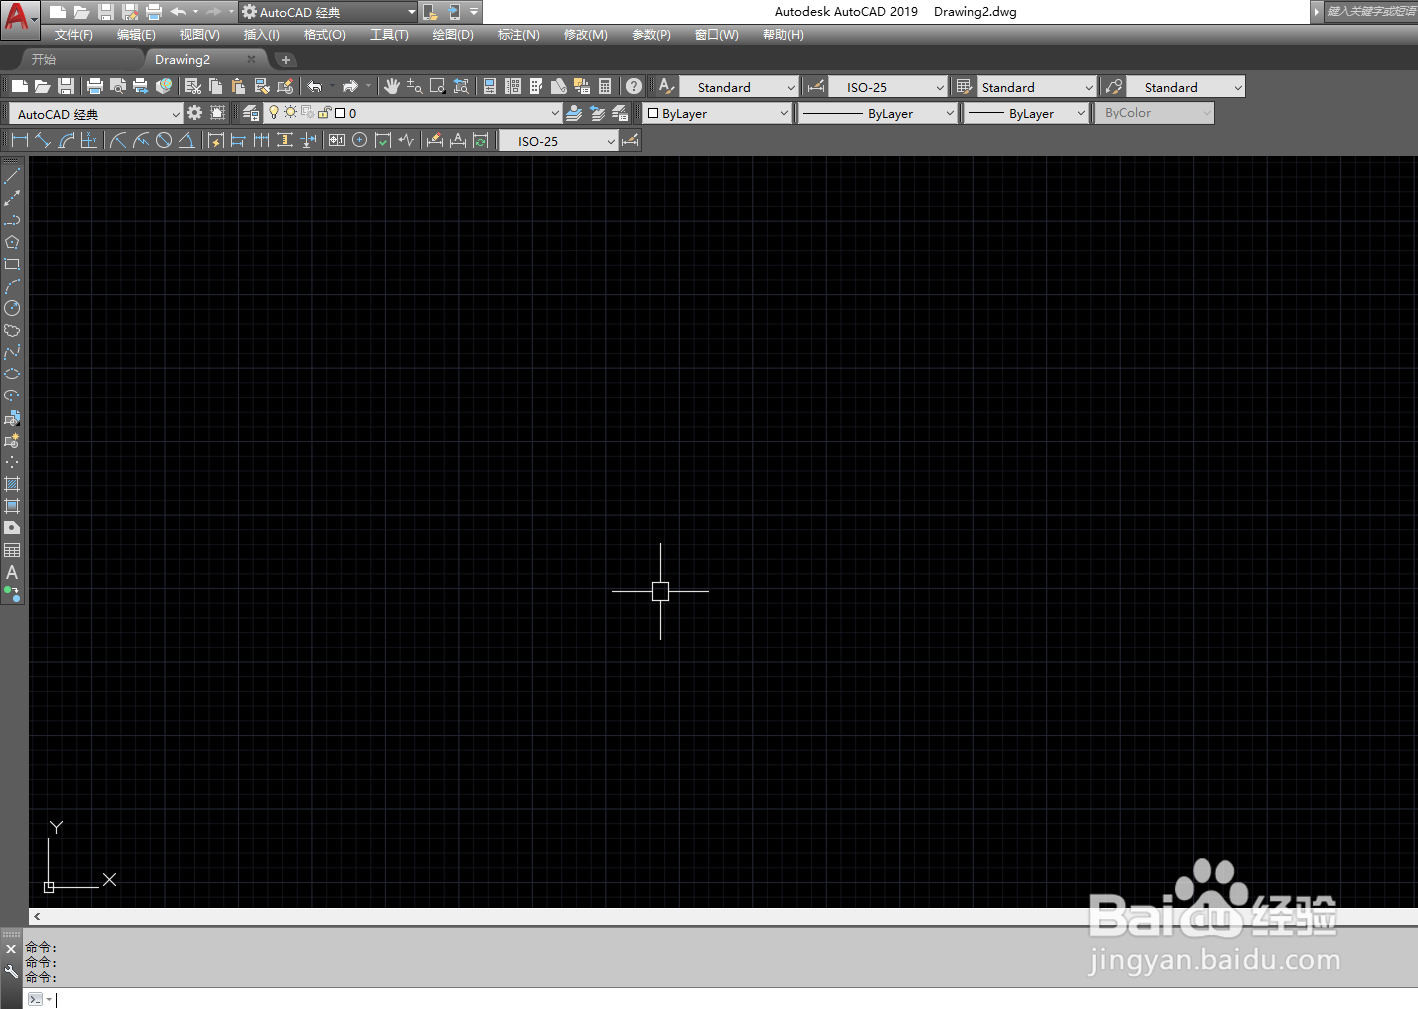This screenshot has height=1009, width=1418.
Task: Select the Multiline Text tool
Action: 12,572
